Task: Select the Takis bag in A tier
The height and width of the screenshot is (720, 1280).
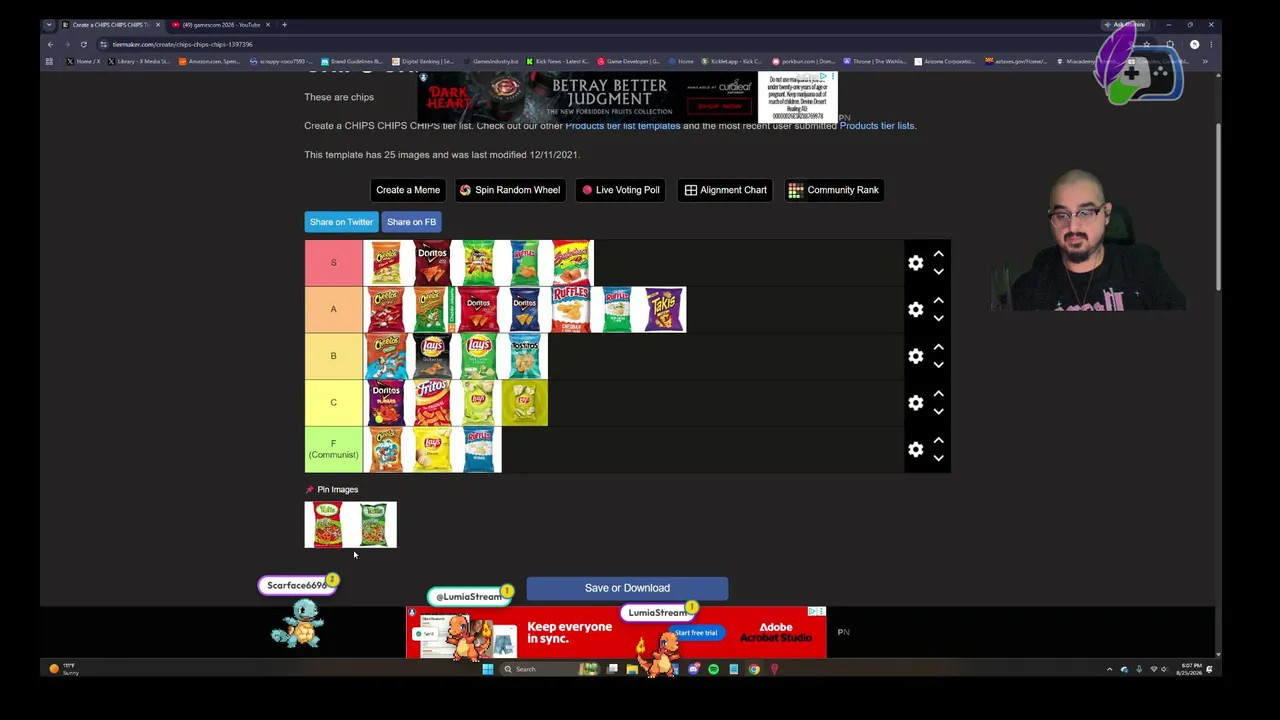Action: (x=663, y=310)
